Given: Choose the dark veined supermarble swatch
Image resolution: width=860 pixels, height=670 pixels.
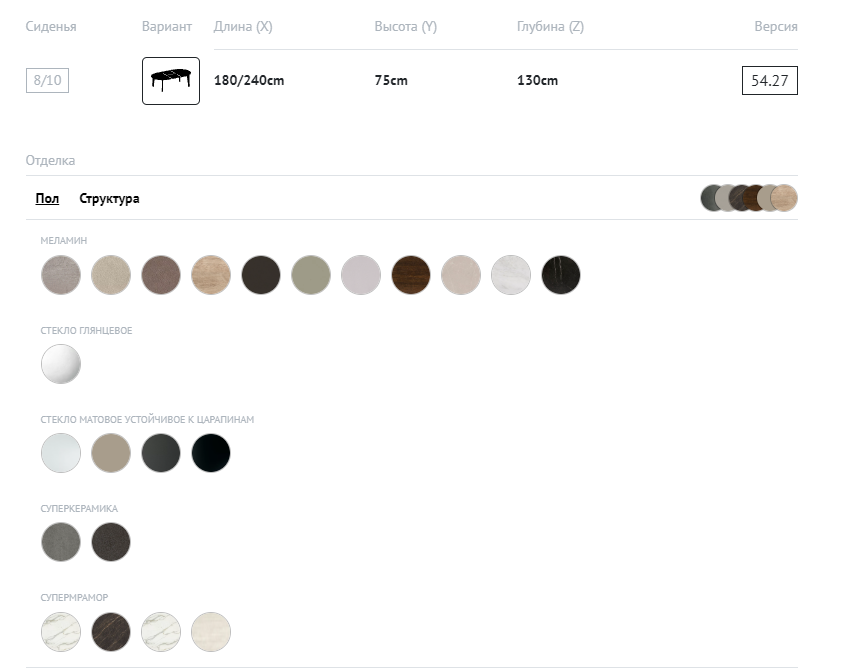Looking at the screenshot, I should tap(111, 631).
